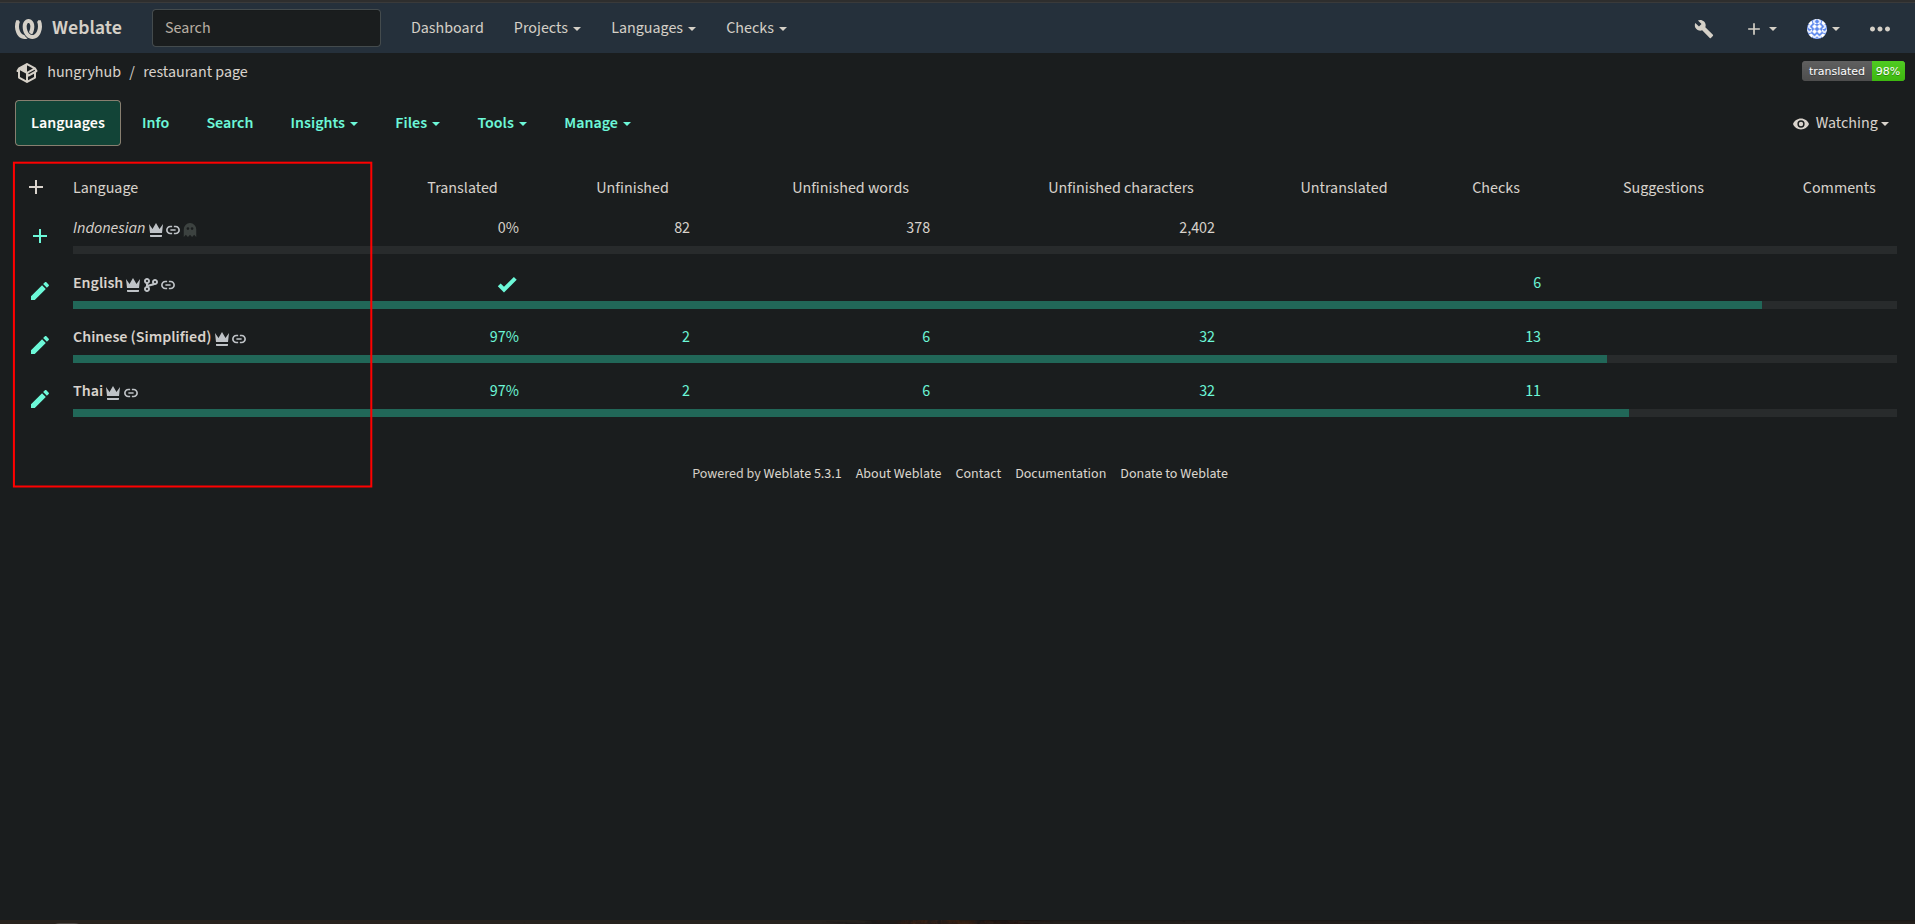Click the Weblate logo icon
The image size is (1915, 924).
(28, 28)
